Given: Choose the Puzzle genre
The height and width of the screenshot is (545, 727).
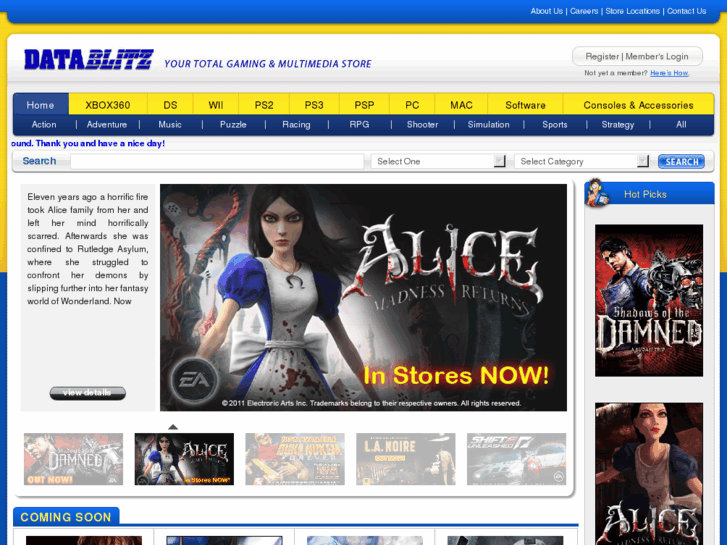Looking at the screenshot, I should coord(233,124).
